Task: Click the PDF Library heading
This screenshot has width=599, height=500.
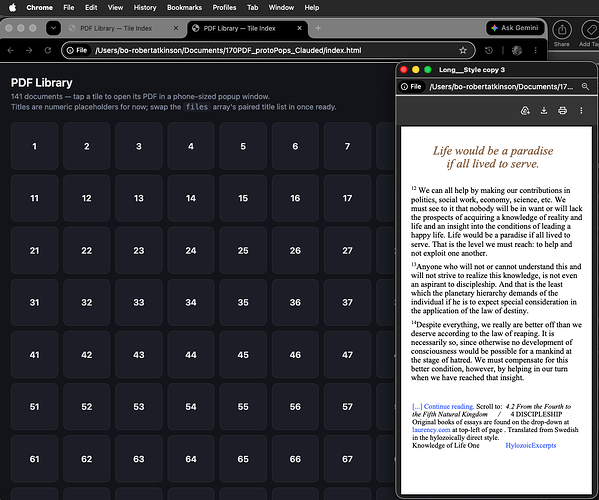Action: pos(42,83)
